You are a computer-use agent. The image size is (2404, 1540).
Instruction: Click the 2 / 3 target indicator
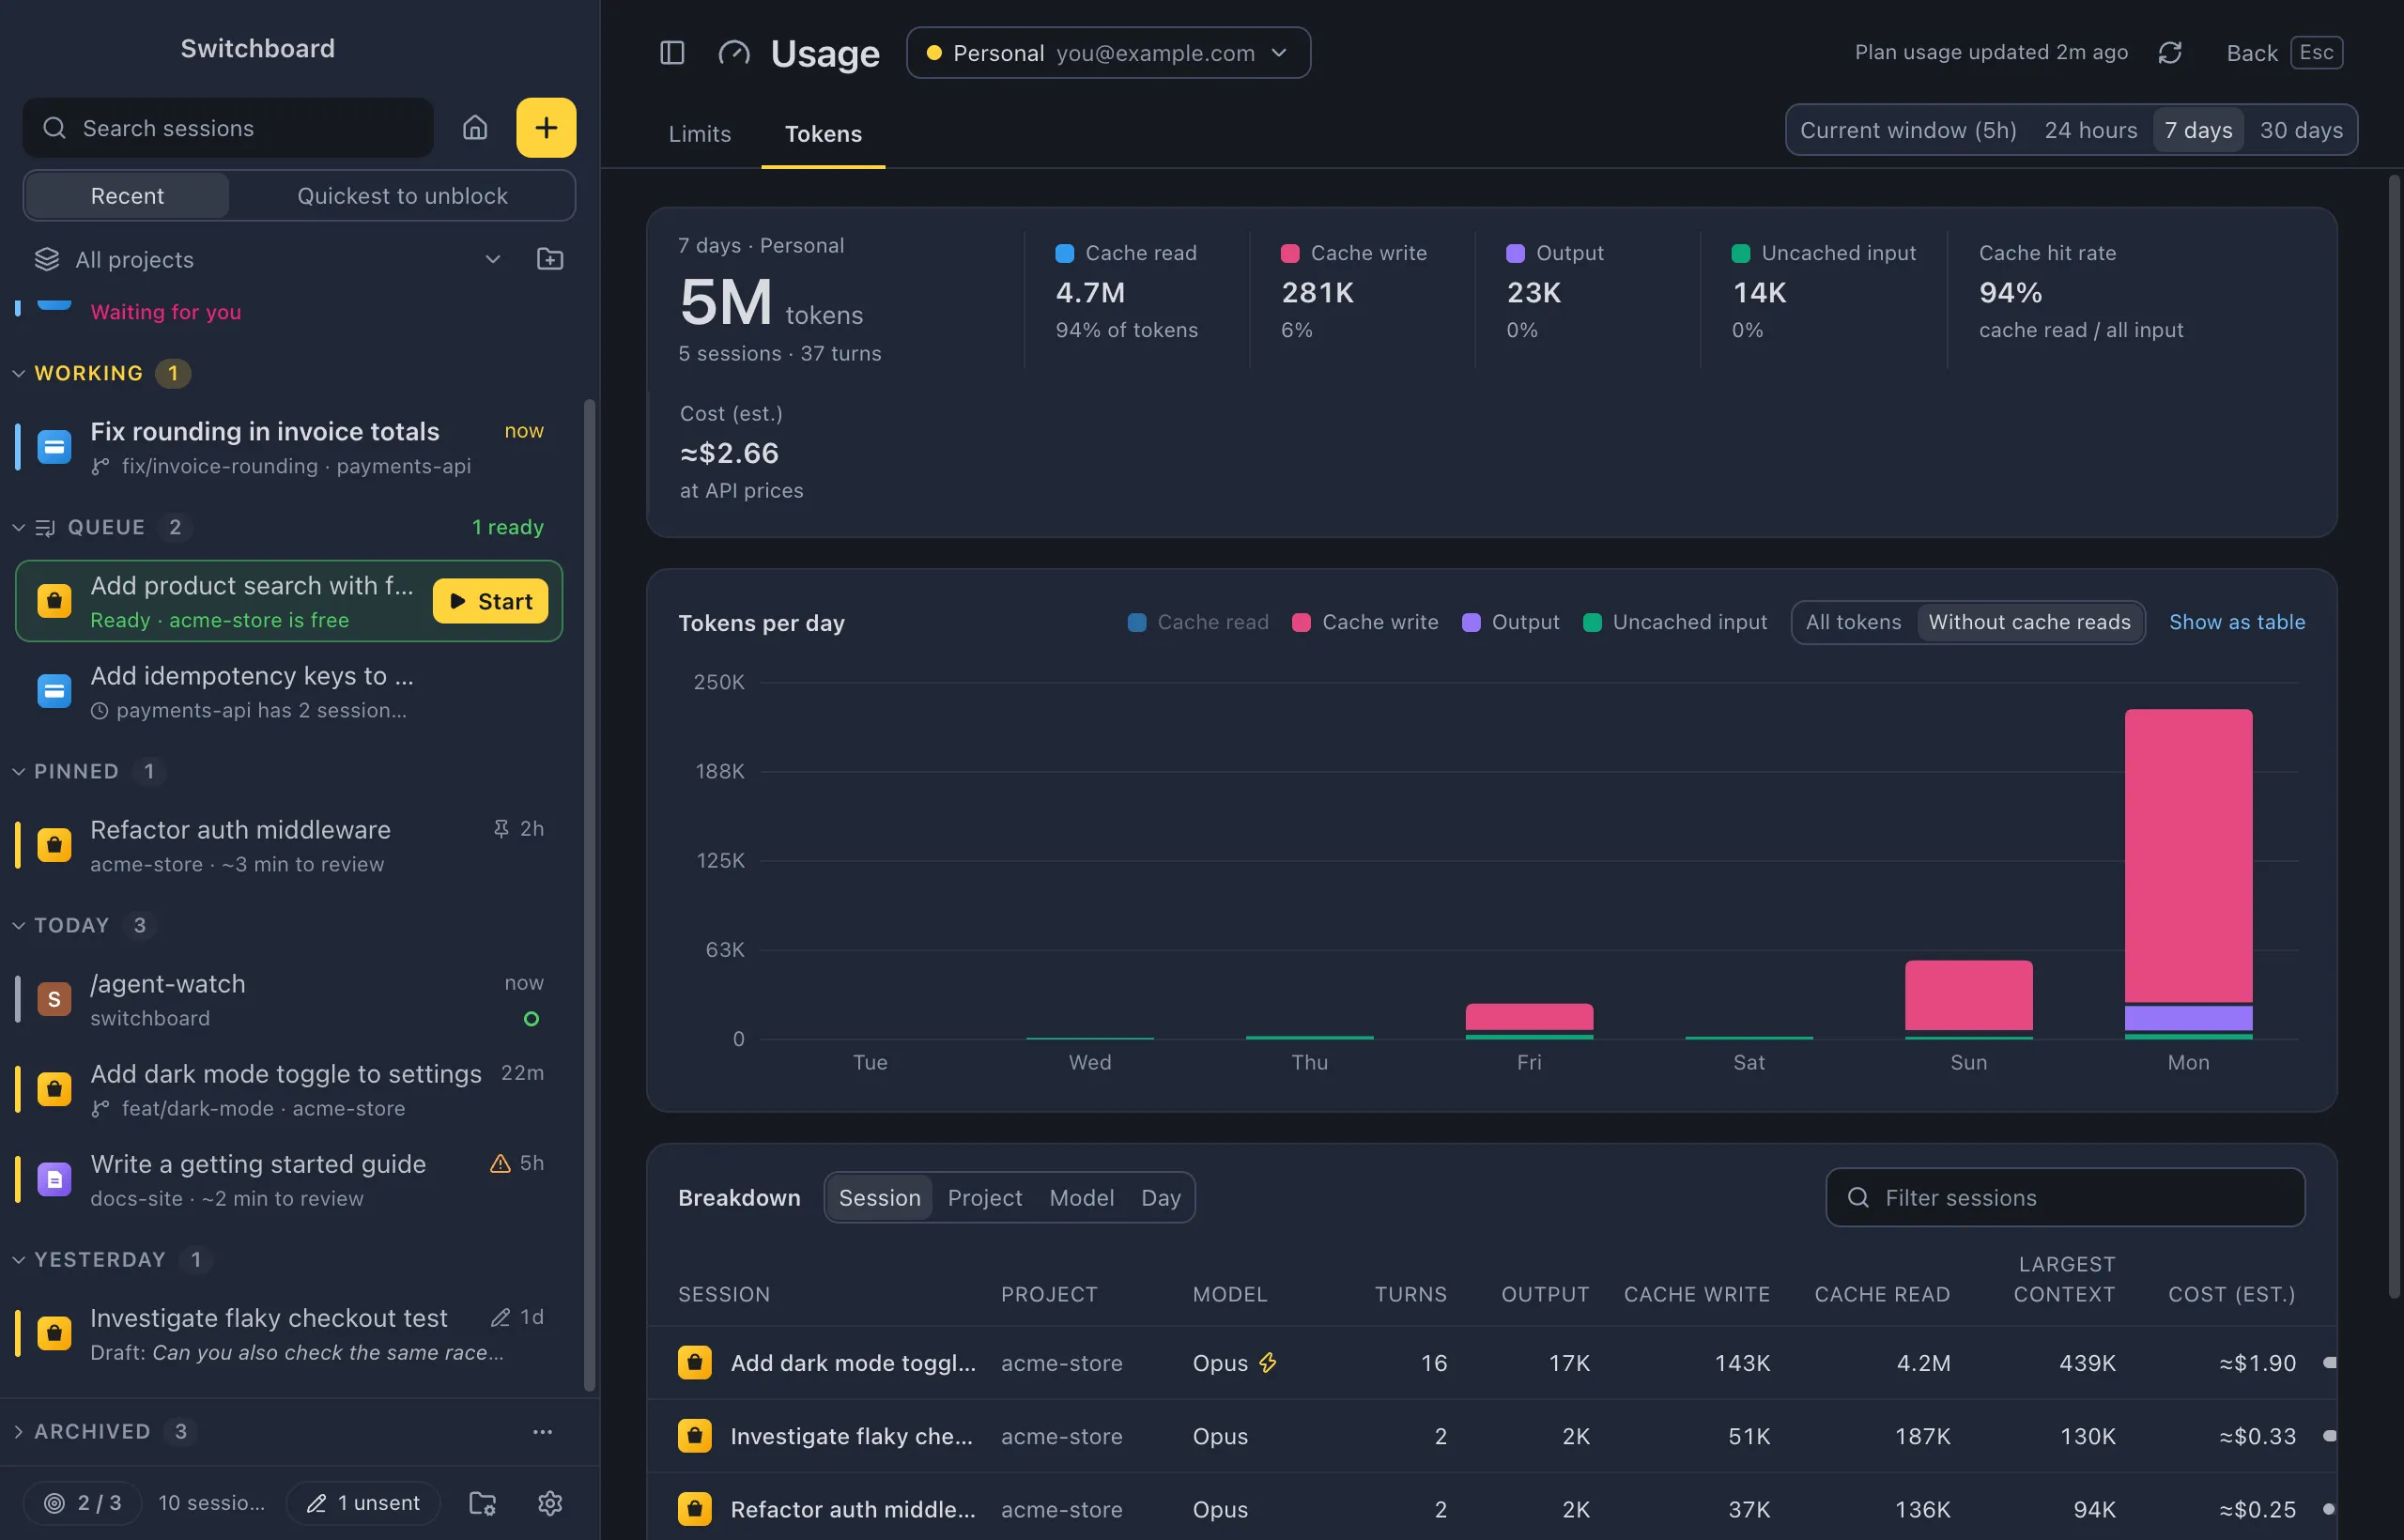point(83,1502)
